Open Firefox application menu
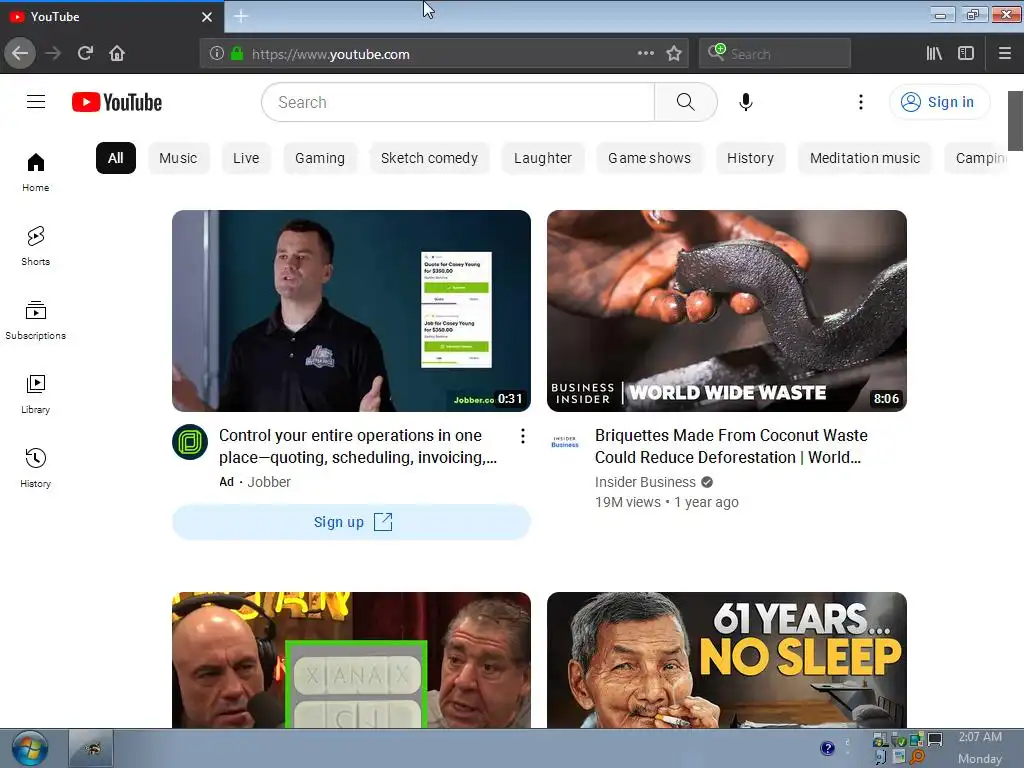 pyautogui.click(x=1005, y=54)
